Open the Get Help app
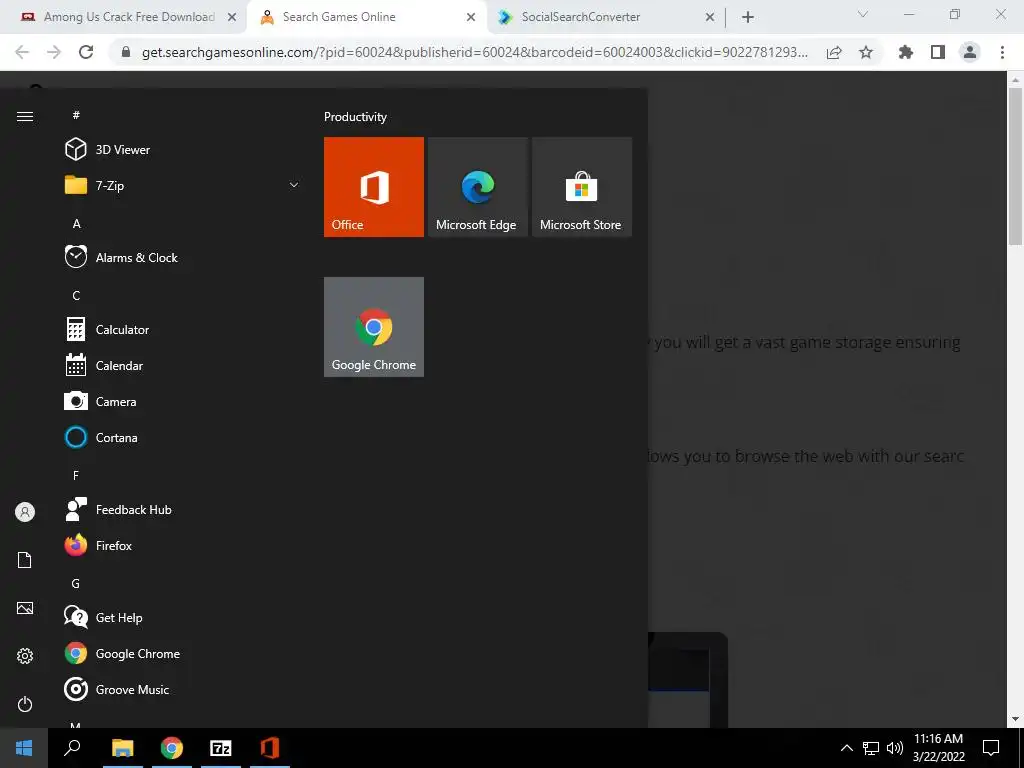Image resolution: width=1024 pixels, height=768 pixels. [183, 618]
